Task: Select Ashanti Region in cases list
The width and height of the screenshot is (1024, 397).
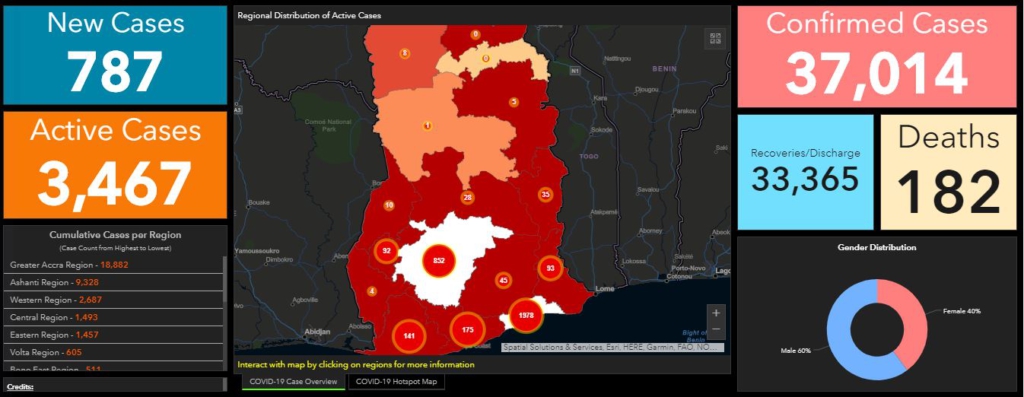Action: point(114,283)
